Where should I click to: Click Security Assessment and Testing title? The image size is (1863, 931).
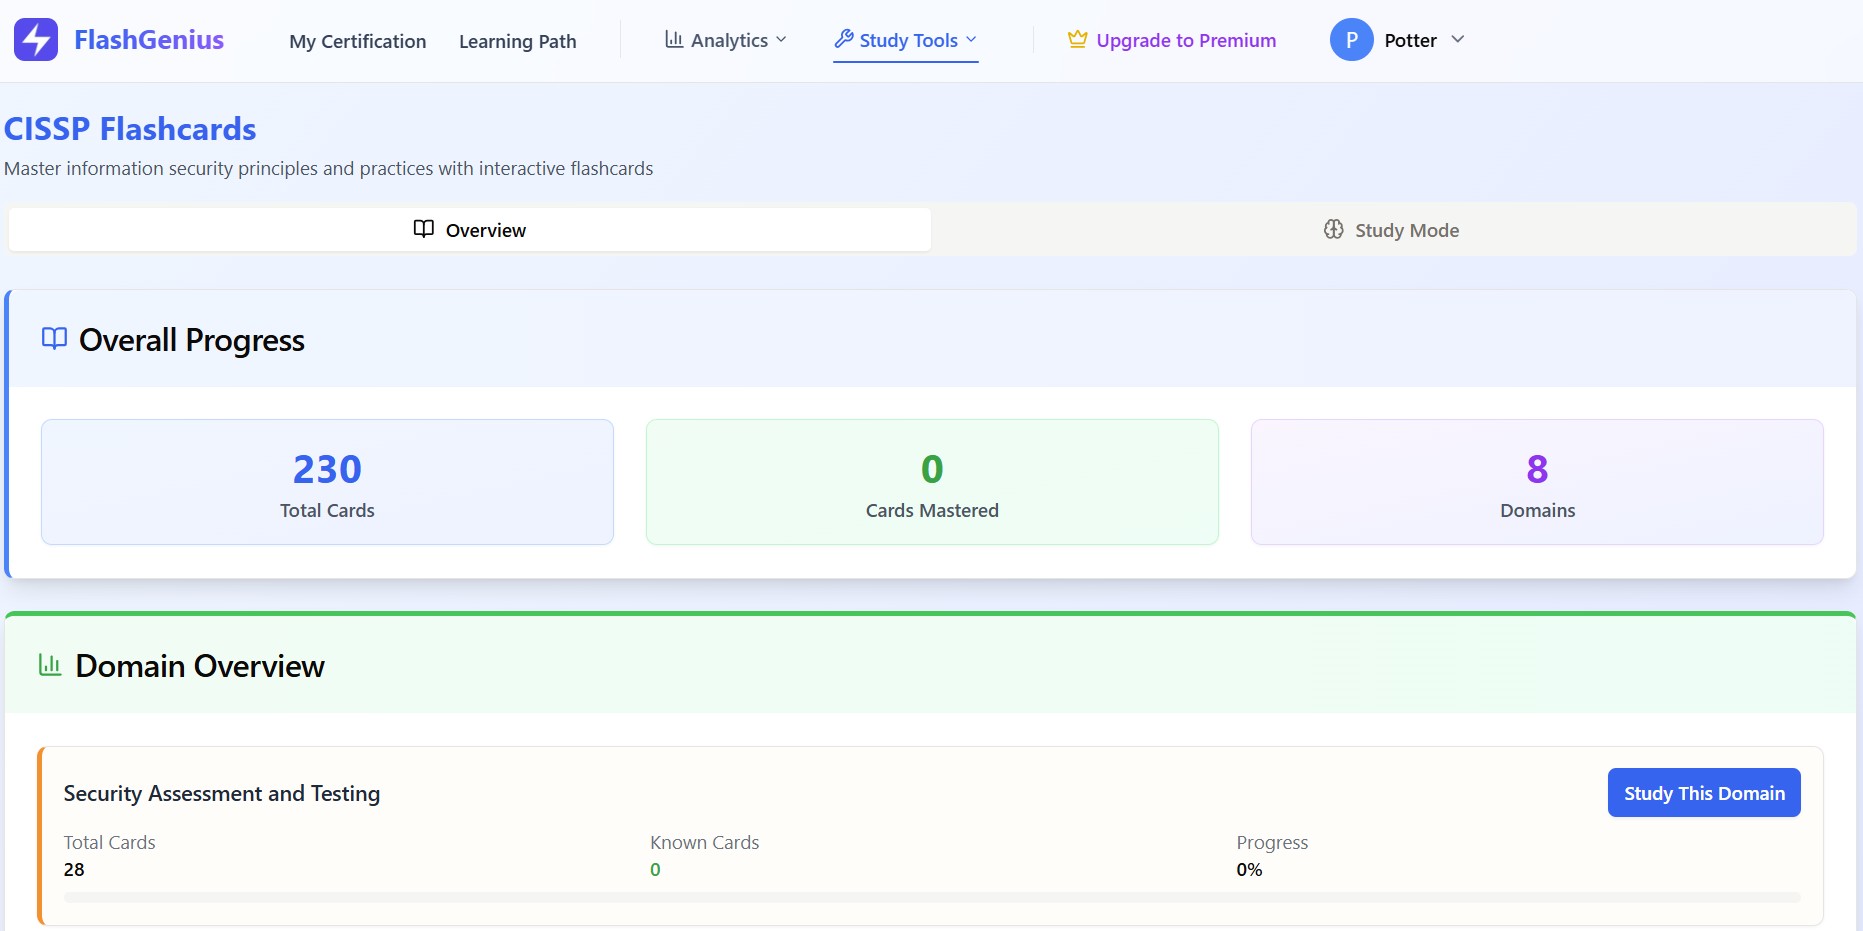coord(222,793)
